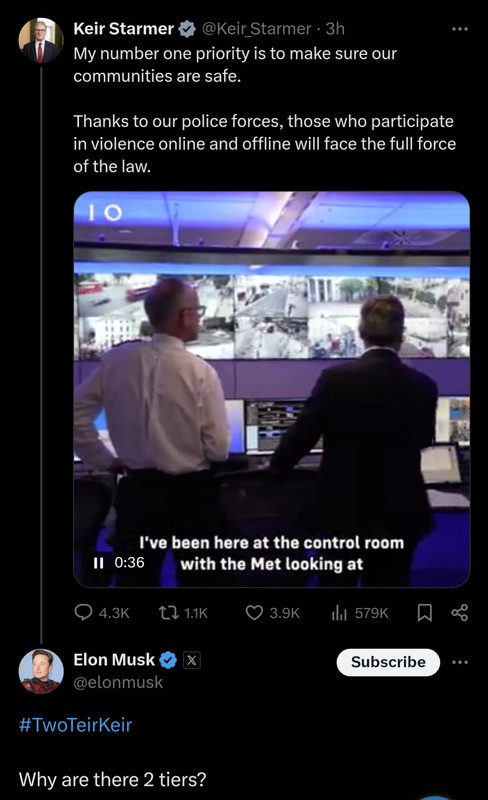488x800 pixels.
Task: Click the X affiliation badge beside Elon Musk
Action: [x=191, y=660]
